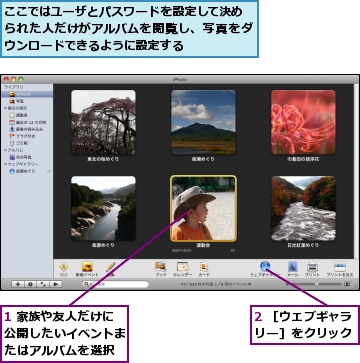Screen dimensions: 360x363
Task: Select the red spider lily event thumbnail
Action: point(303,122)
